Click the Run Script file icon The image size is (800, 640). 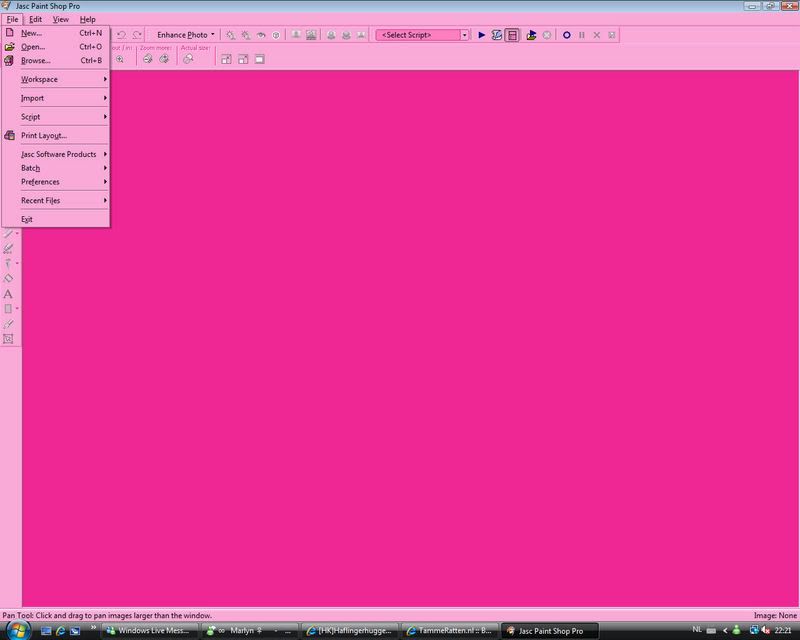tap(531, 35)
